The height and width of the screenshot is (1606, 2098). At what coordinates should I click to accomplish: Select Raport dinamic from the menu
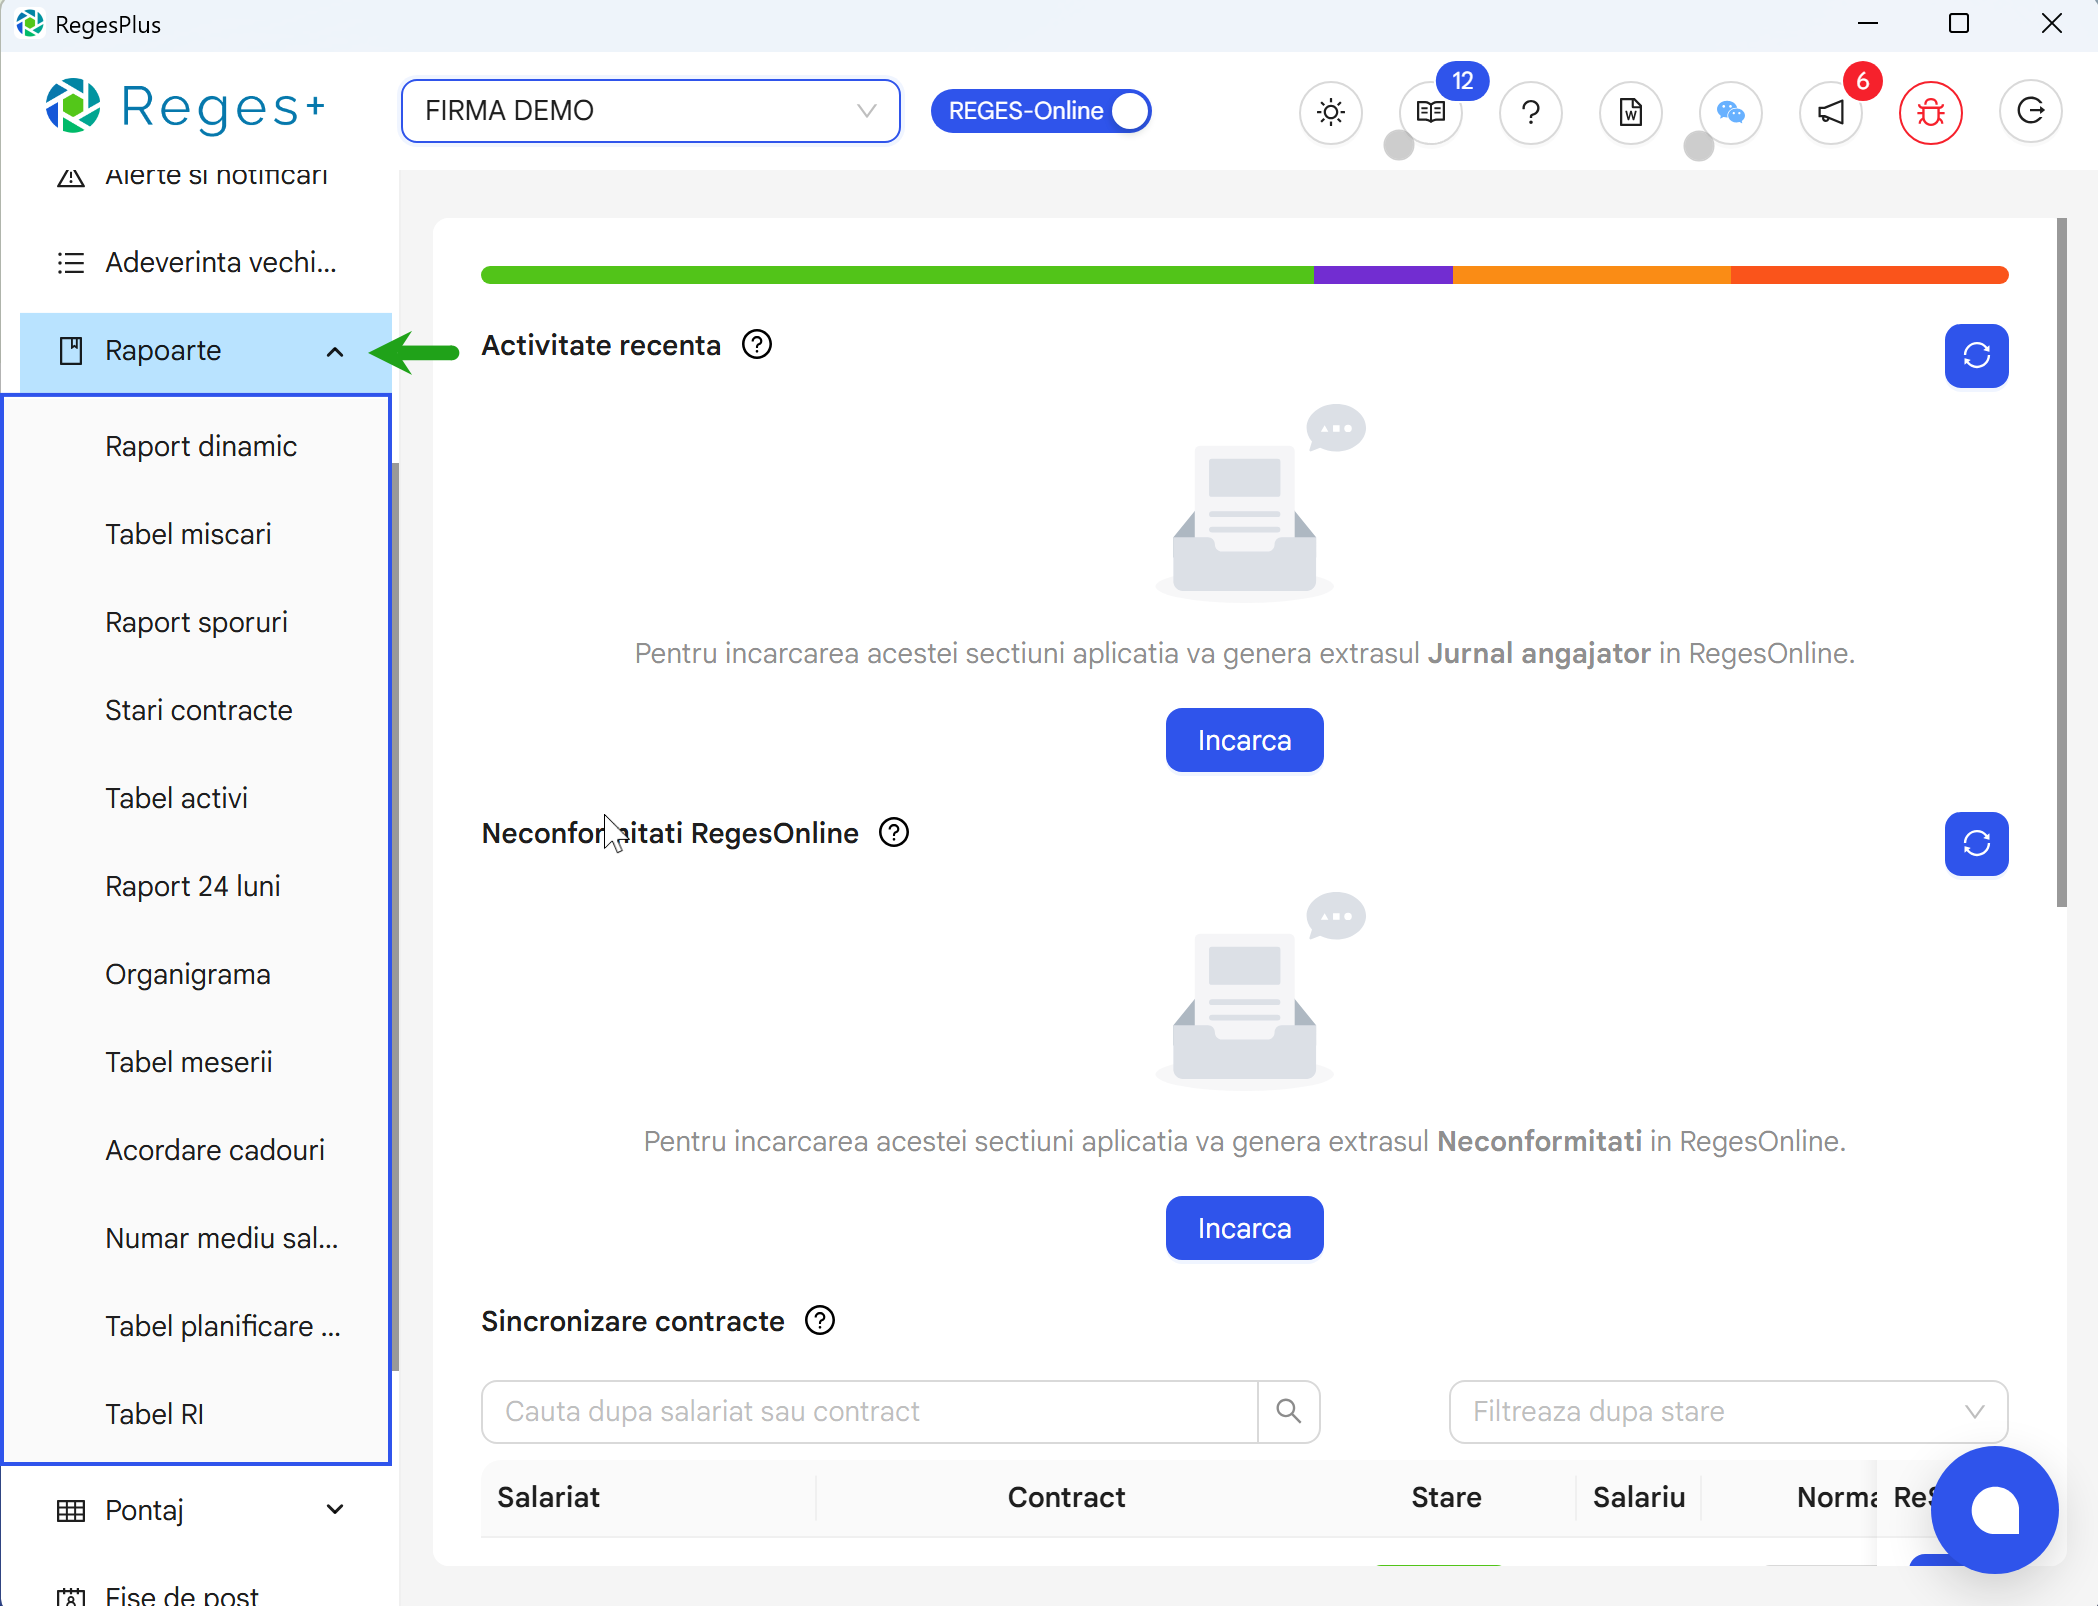tap(200, 446)
